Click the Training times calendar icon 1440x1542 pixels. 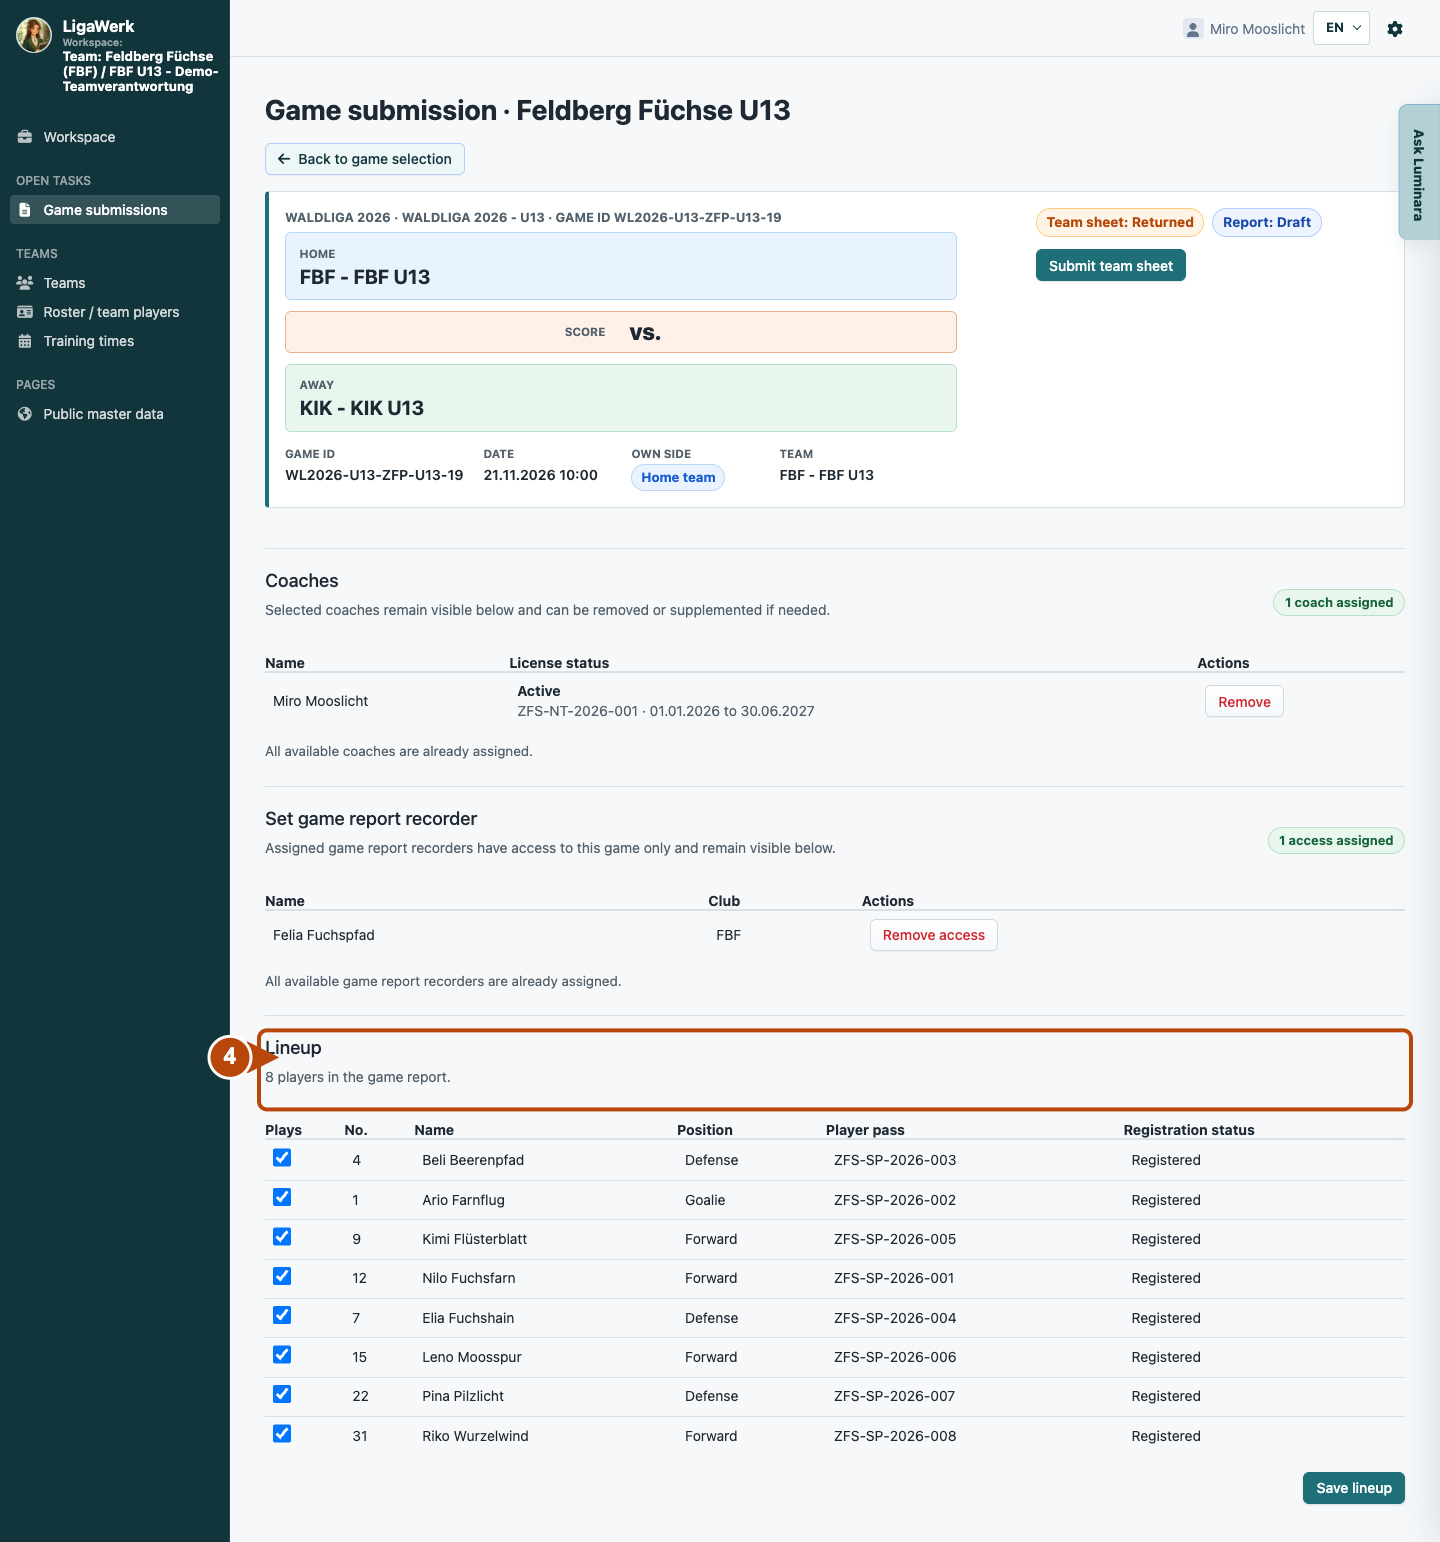[x=25, y=341]
